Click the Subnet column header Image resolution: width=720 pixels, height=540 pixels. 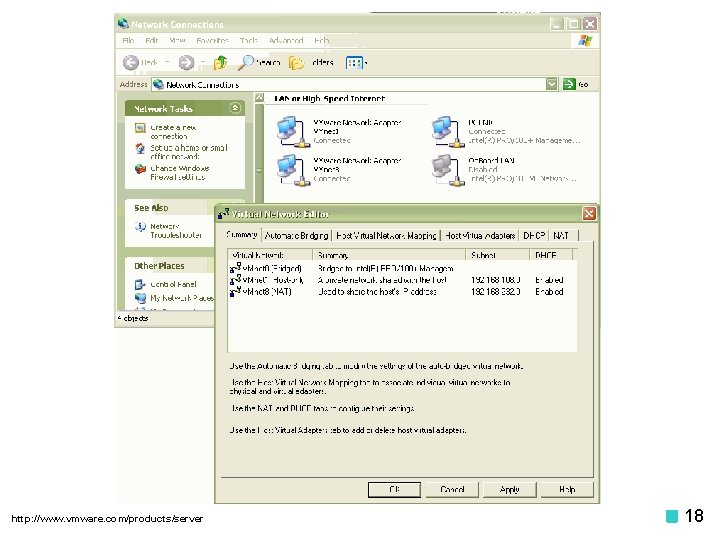(498, 255)
